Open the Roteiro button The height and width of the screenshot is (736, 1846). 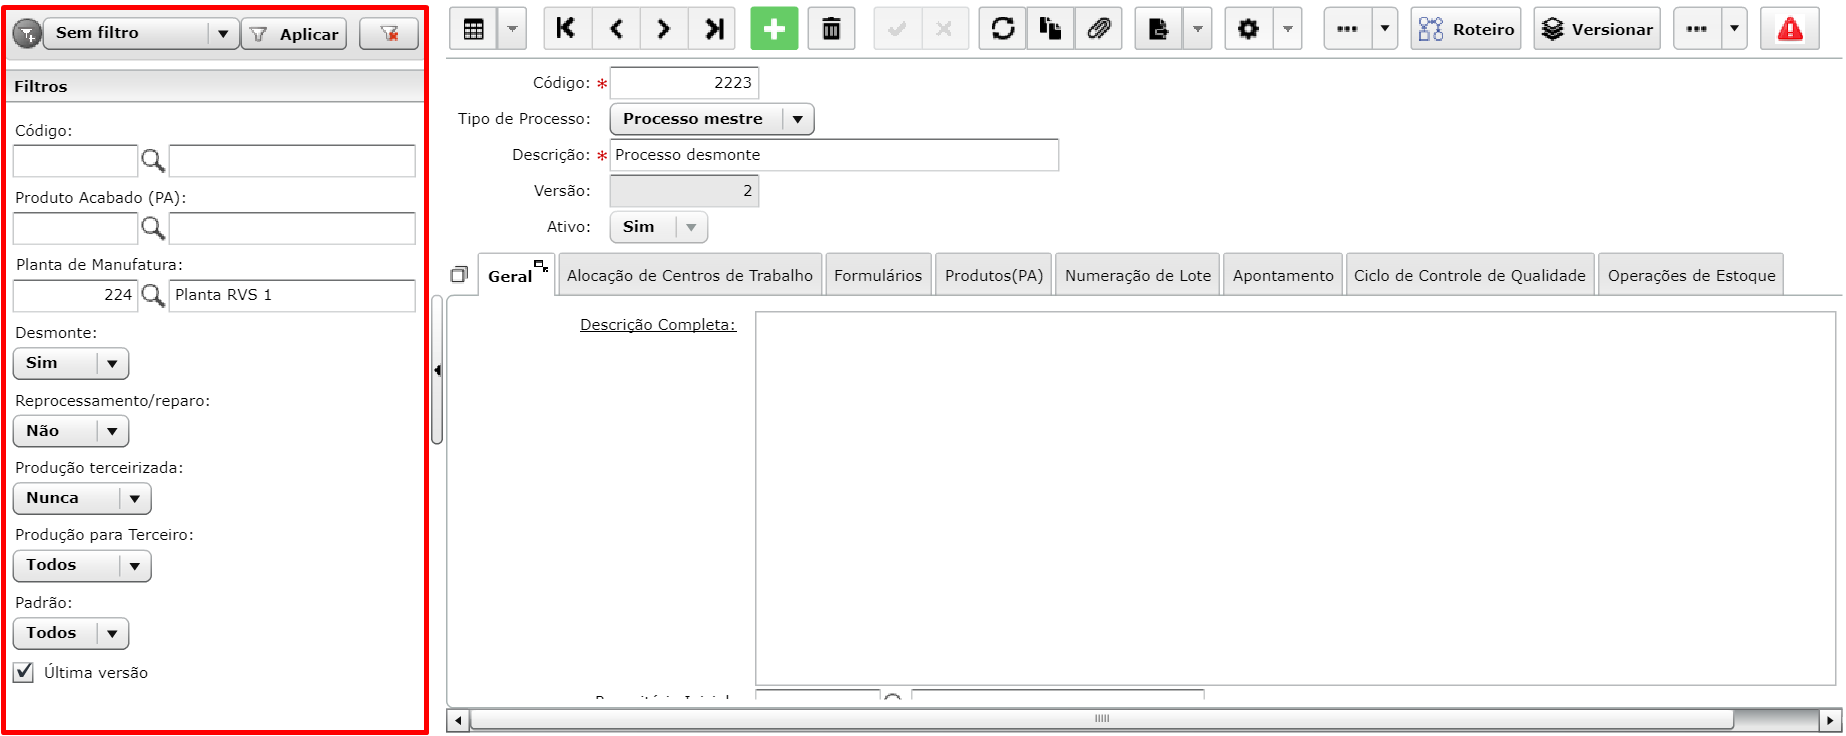1466,29
